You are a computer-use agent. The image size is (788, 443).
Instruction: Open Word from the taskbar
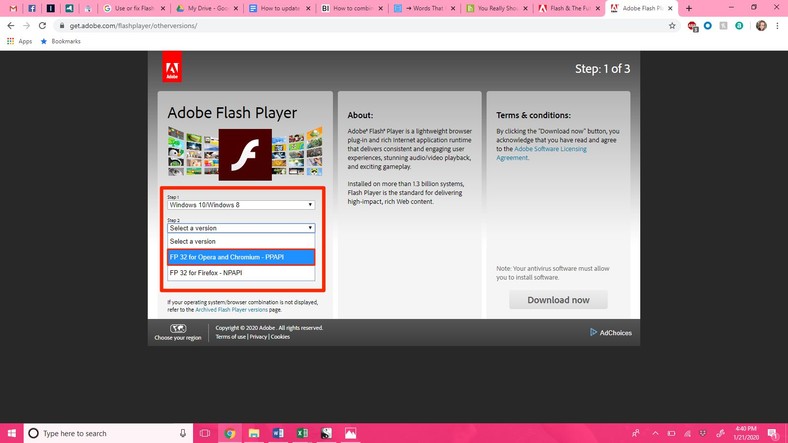[x=278, y=433]
